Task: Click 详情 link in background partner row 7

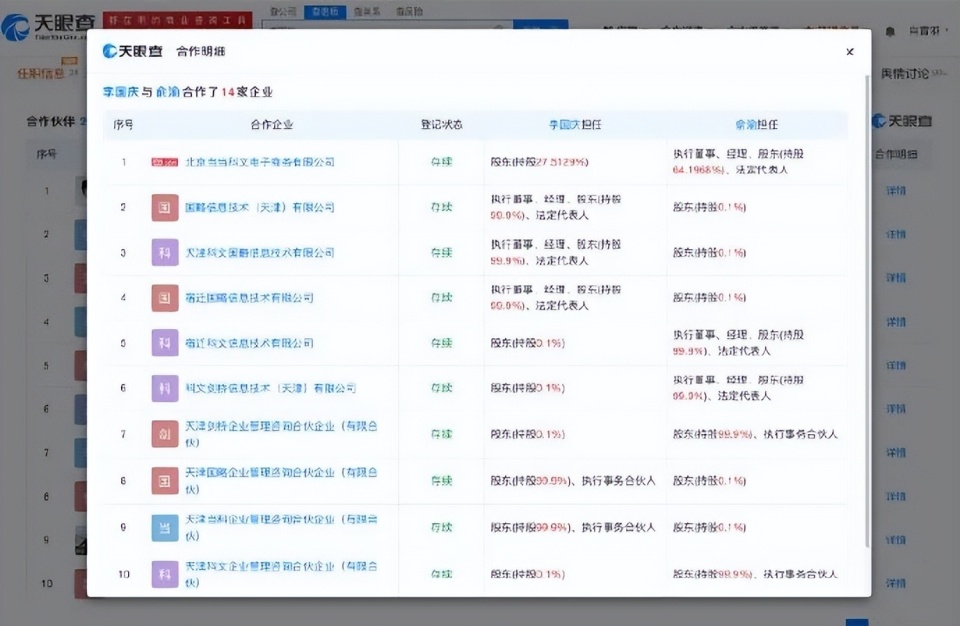Action: point(896,453)
